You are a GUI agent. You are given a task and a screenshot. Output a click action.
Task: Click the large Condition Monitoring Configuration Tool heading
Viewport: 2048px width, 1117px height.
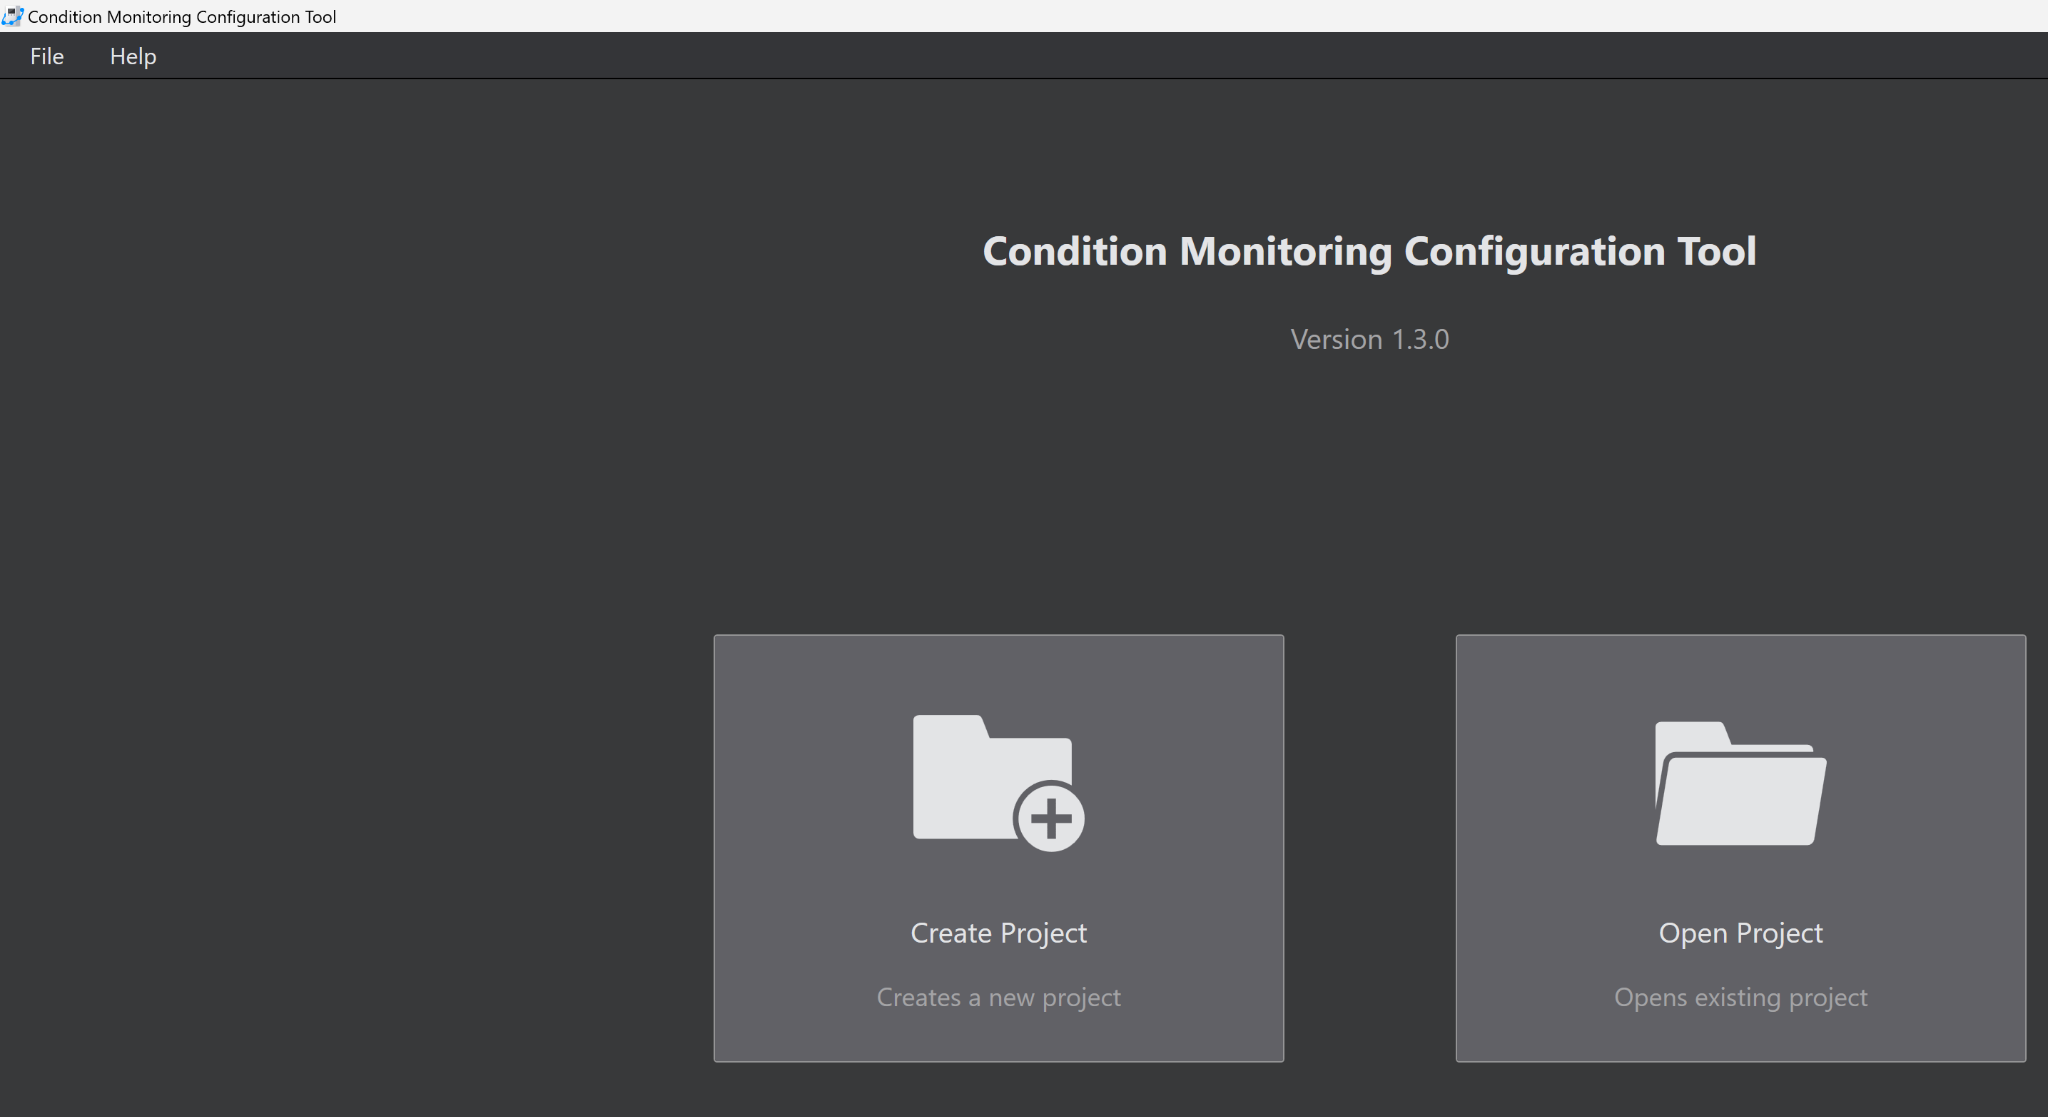click(1369, 251)
